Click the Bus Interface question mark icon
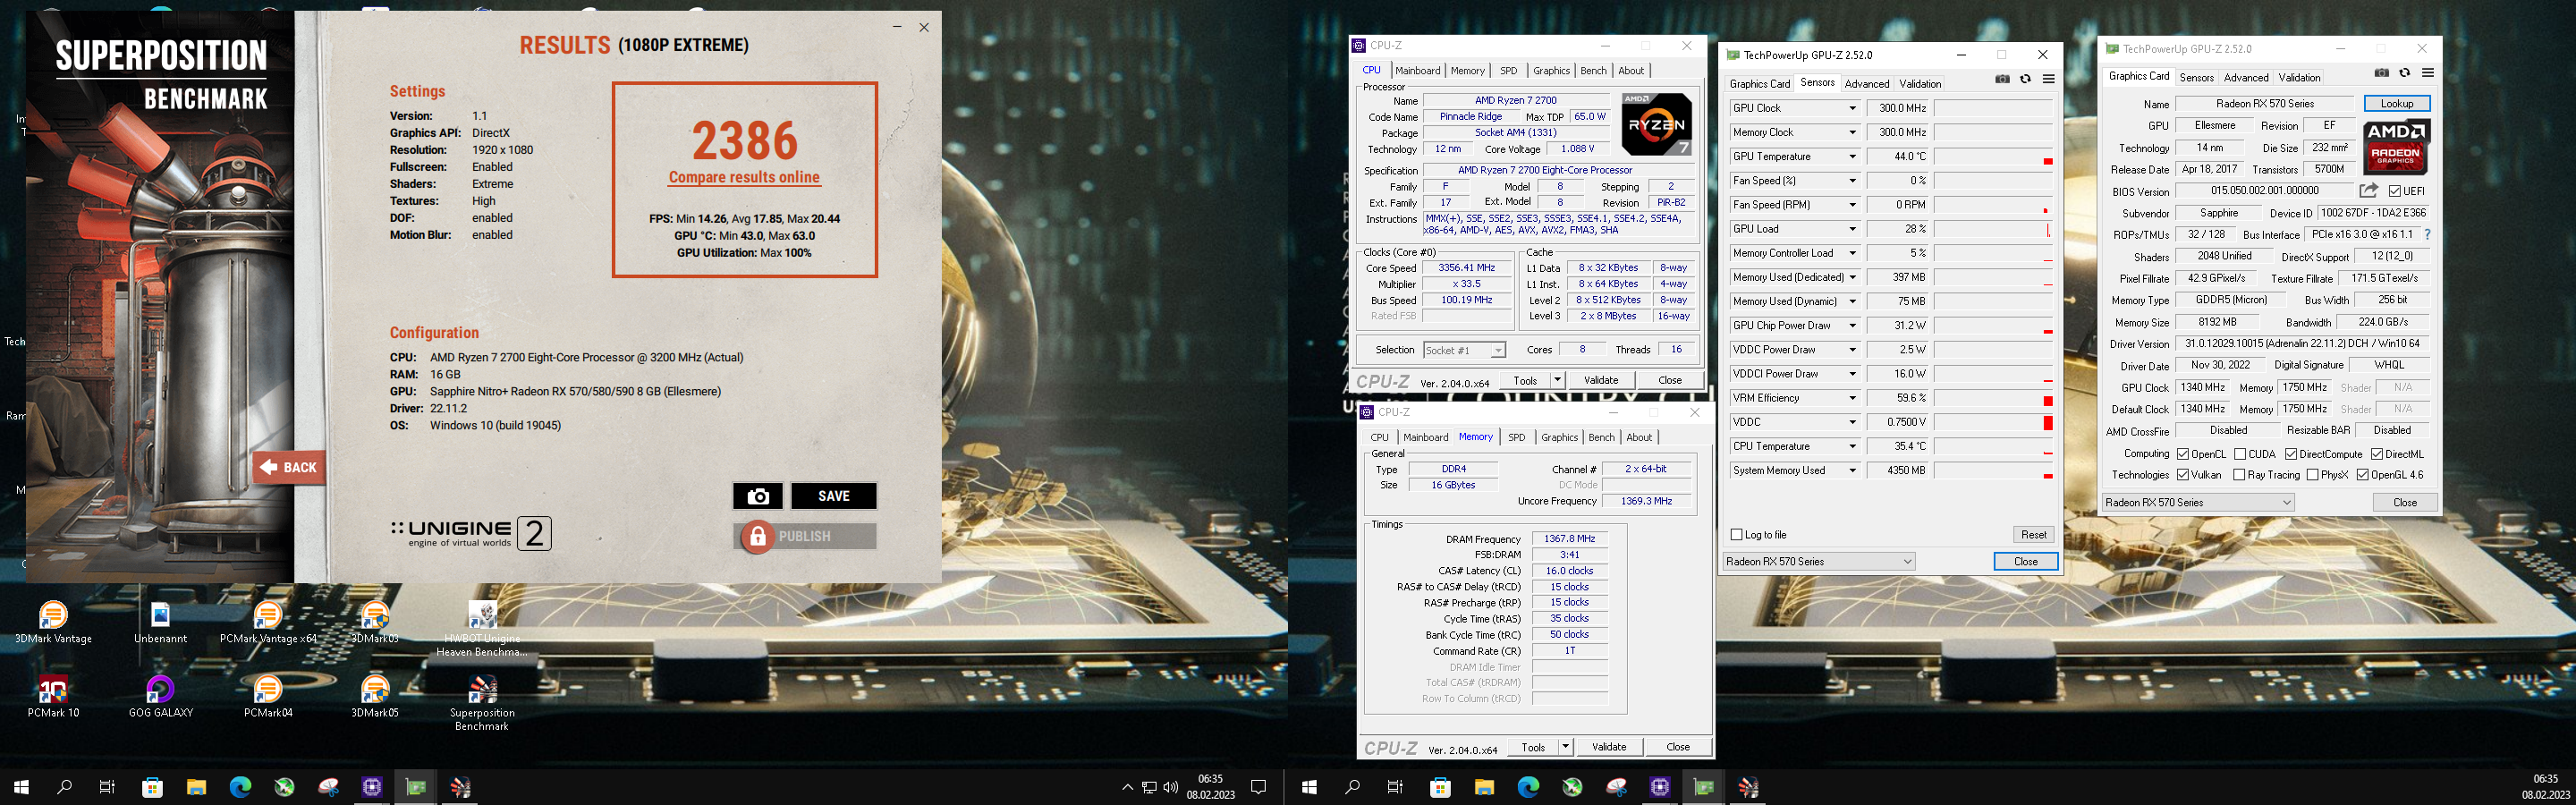This screenshot has height=805, width=2576. (2427, 234)
